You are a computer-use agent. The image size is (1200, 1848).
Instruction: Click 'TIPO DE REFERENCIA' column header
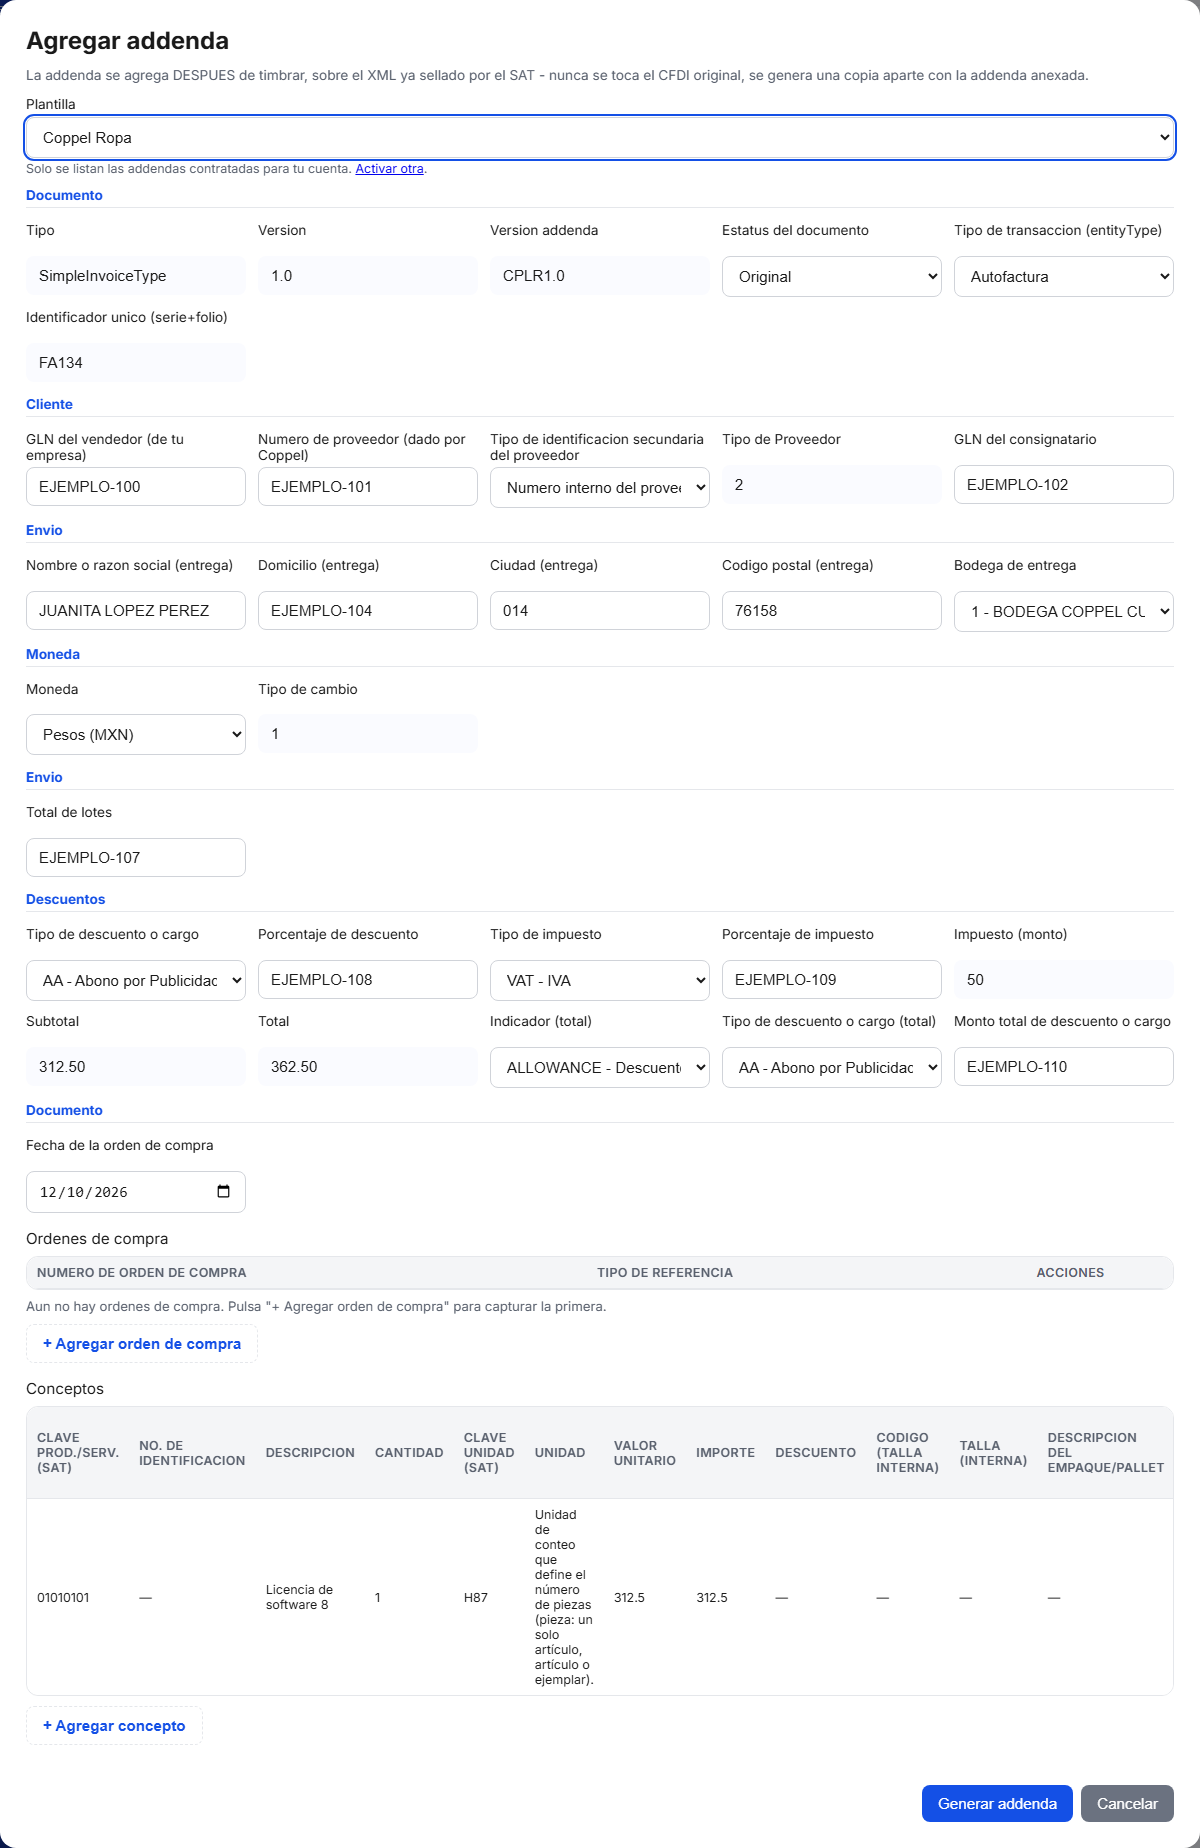click(x=665, y=1273)
